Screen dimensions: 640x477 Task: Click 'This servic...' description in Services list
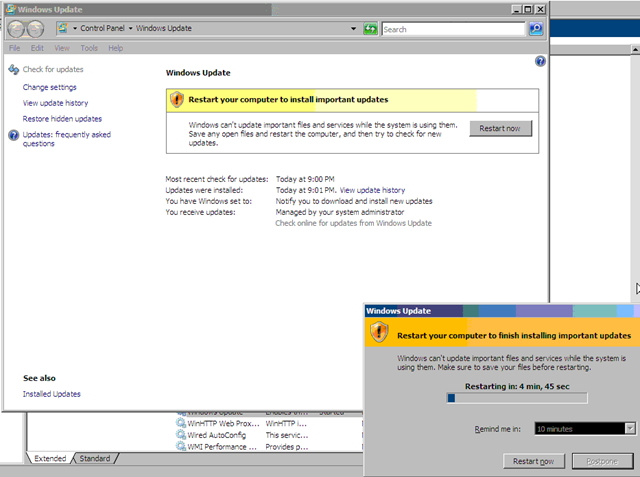(x=287, y=435)
